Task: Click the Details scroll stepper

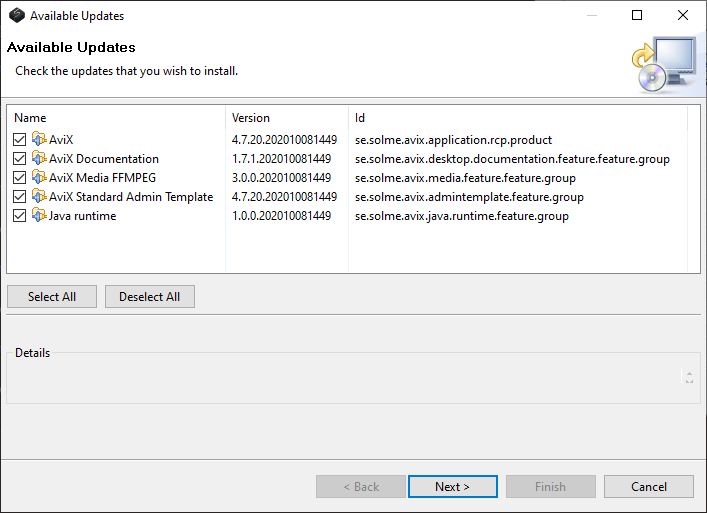Action: tap(688, 377)
